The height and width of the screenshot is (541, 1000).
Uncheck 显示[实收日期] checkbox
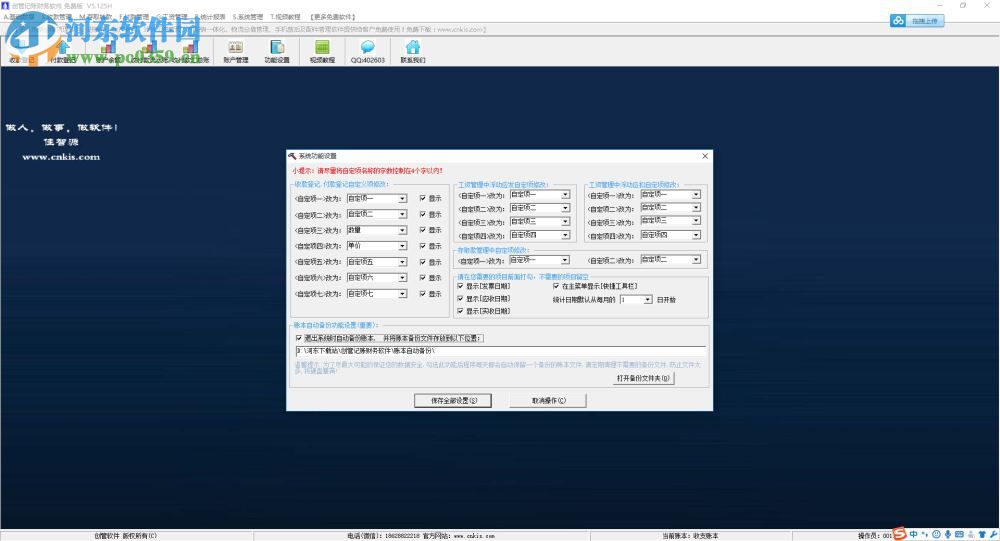tap(460, 311)
